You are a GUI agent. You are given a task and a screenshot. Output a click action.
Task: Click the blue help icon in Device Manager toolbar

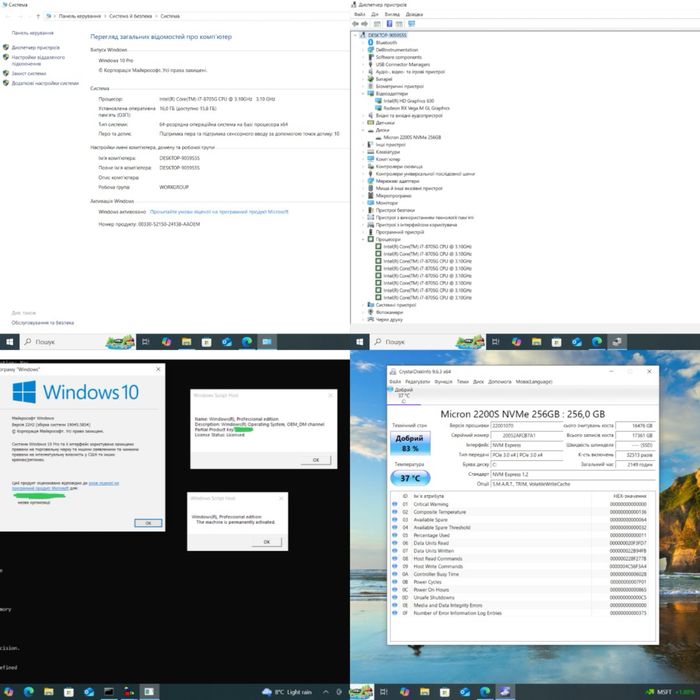[x=389, y=24]
